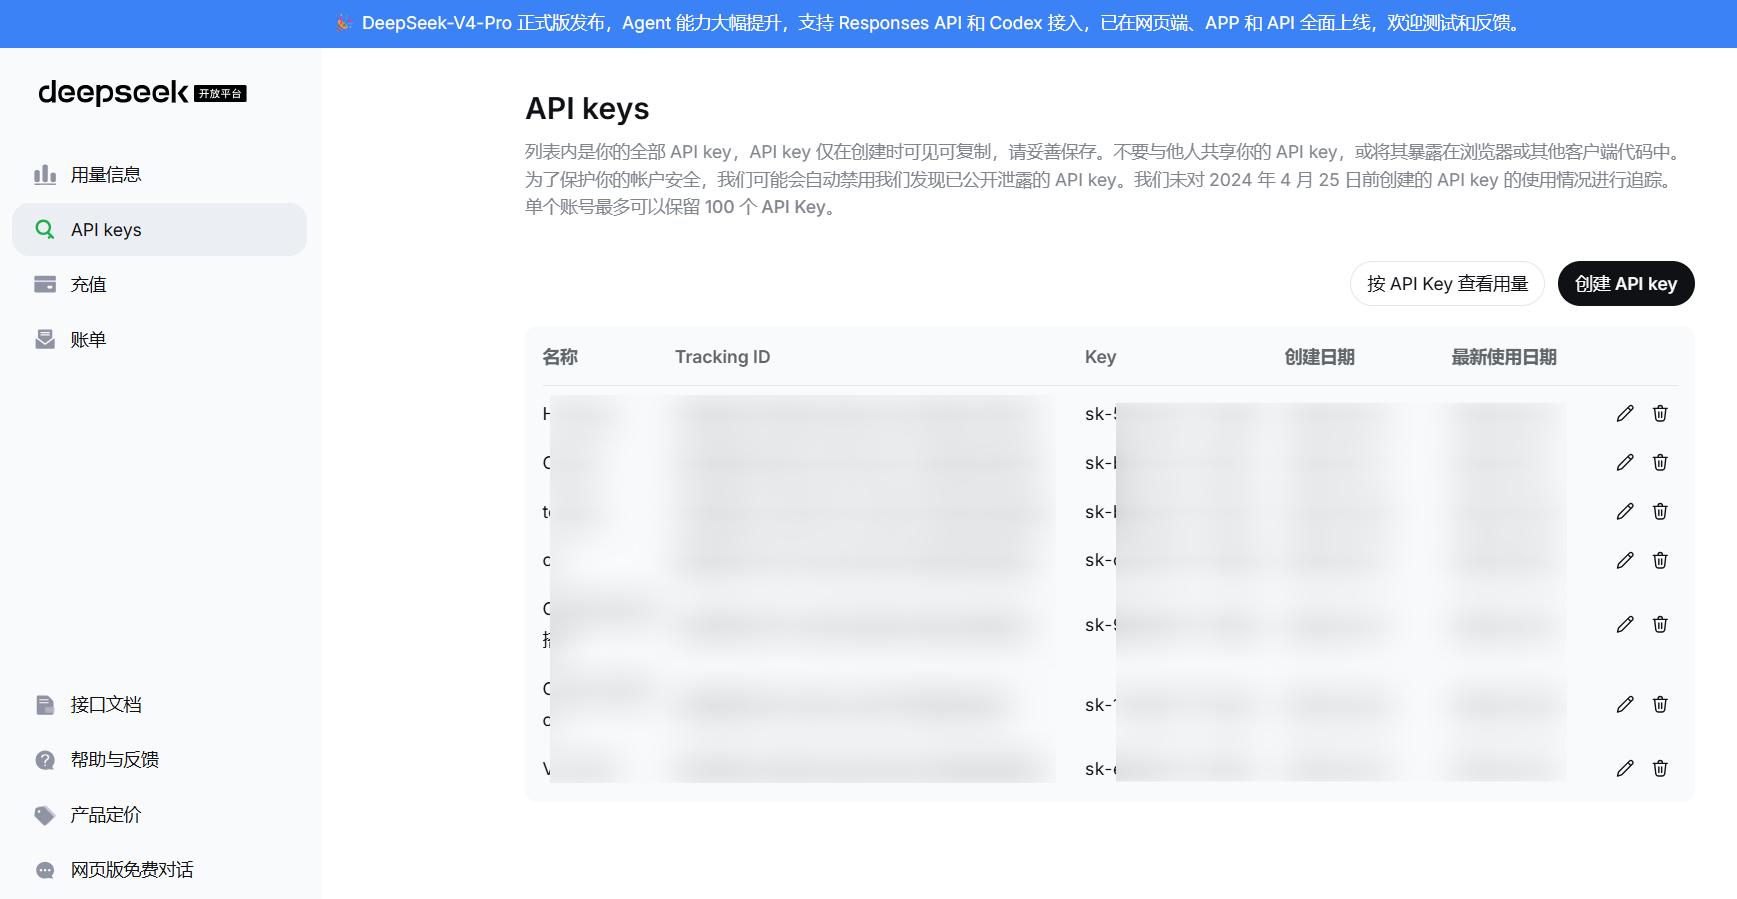Delete the key starting with sk-1
Screen dimensions: 1737x899
pos(1660,705)
